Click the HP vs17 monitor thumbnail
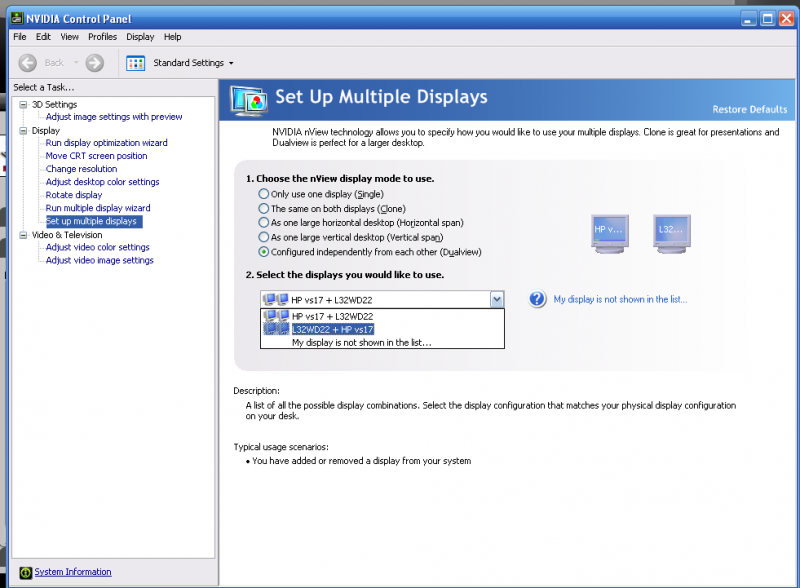This screenshot has height=588, width=800. (x=610, y=234)
